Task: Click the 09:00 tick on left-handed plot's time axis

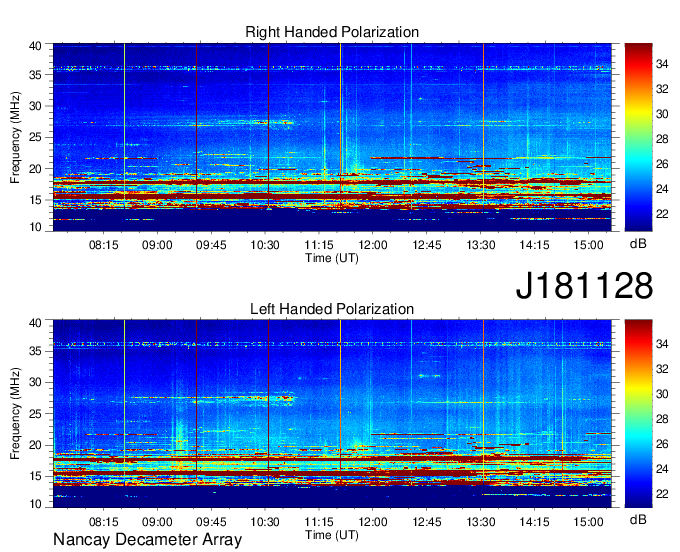Action: pyautogui.click(x=157, y=522)
